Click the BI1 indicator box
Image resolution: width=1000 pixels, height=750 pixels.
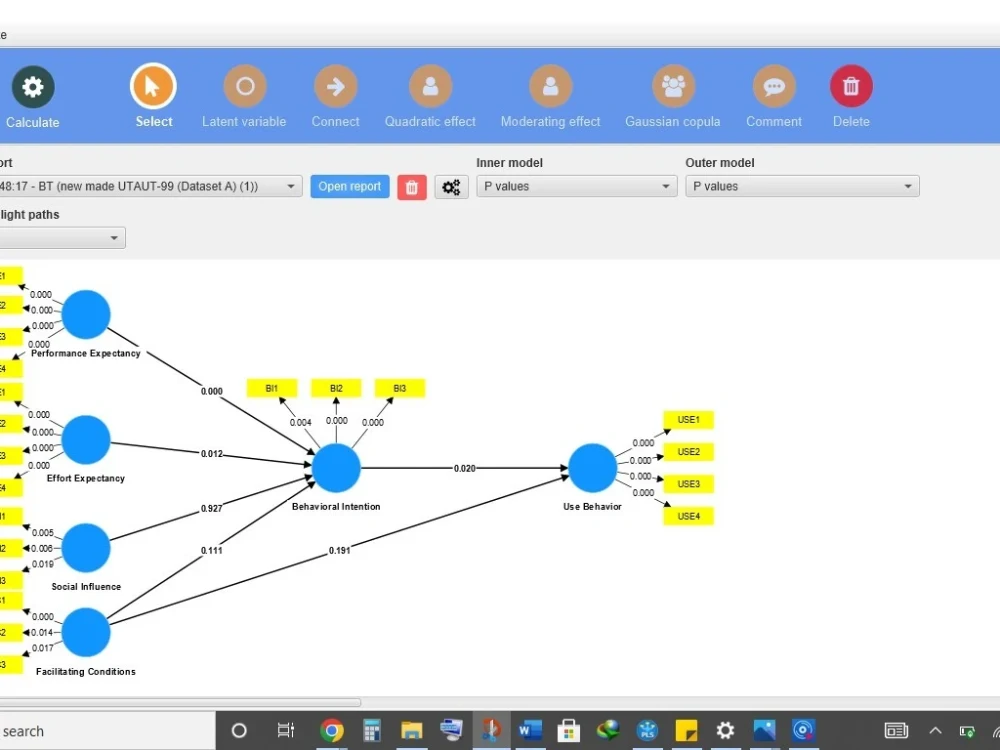[272, 388]
